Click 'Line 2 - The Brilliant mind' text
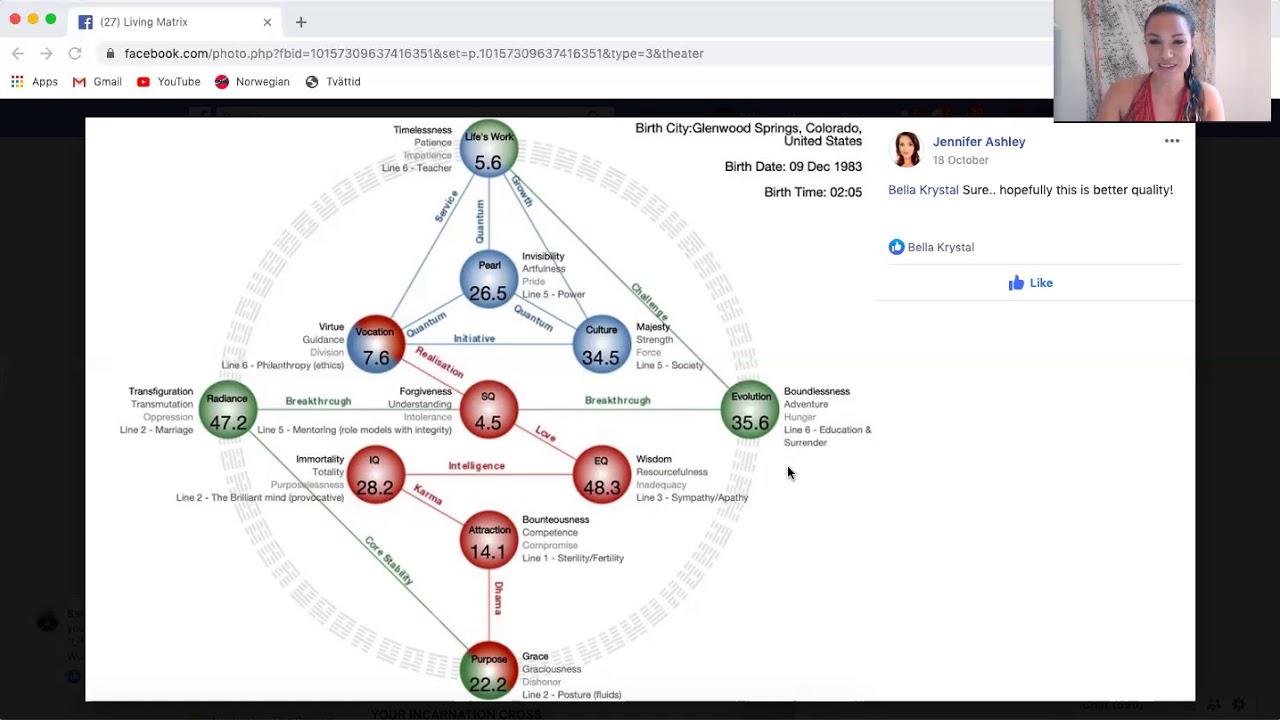The width and height of the screenshot is (1280, 720). coord(260,498)
